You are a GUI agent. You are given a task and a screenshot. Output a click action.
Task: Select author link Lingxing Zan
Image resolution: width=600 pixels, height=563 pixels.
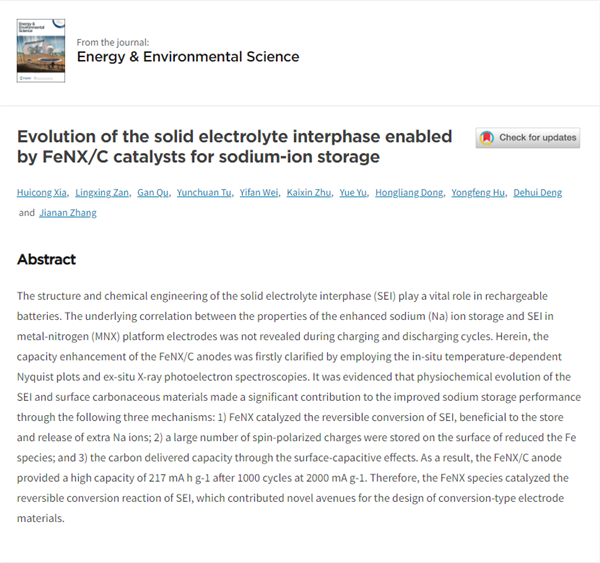click(x=103, y=192)
